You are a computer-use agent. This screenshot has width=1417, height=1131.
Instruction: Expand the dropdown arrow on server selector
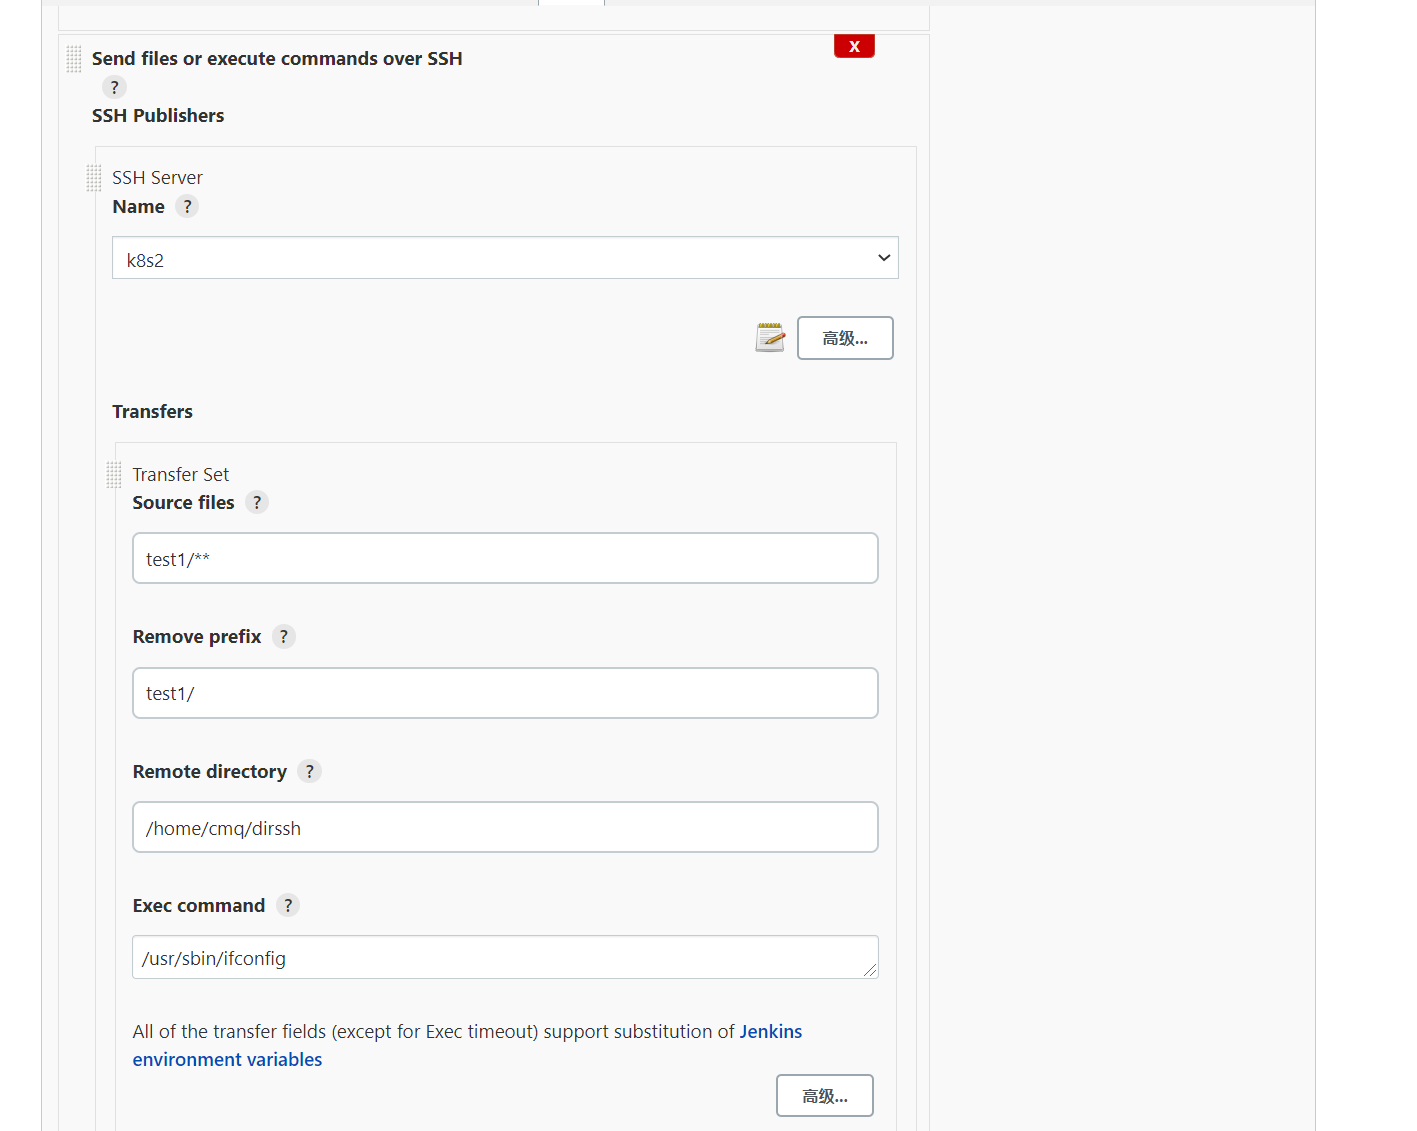click(883, 258)
